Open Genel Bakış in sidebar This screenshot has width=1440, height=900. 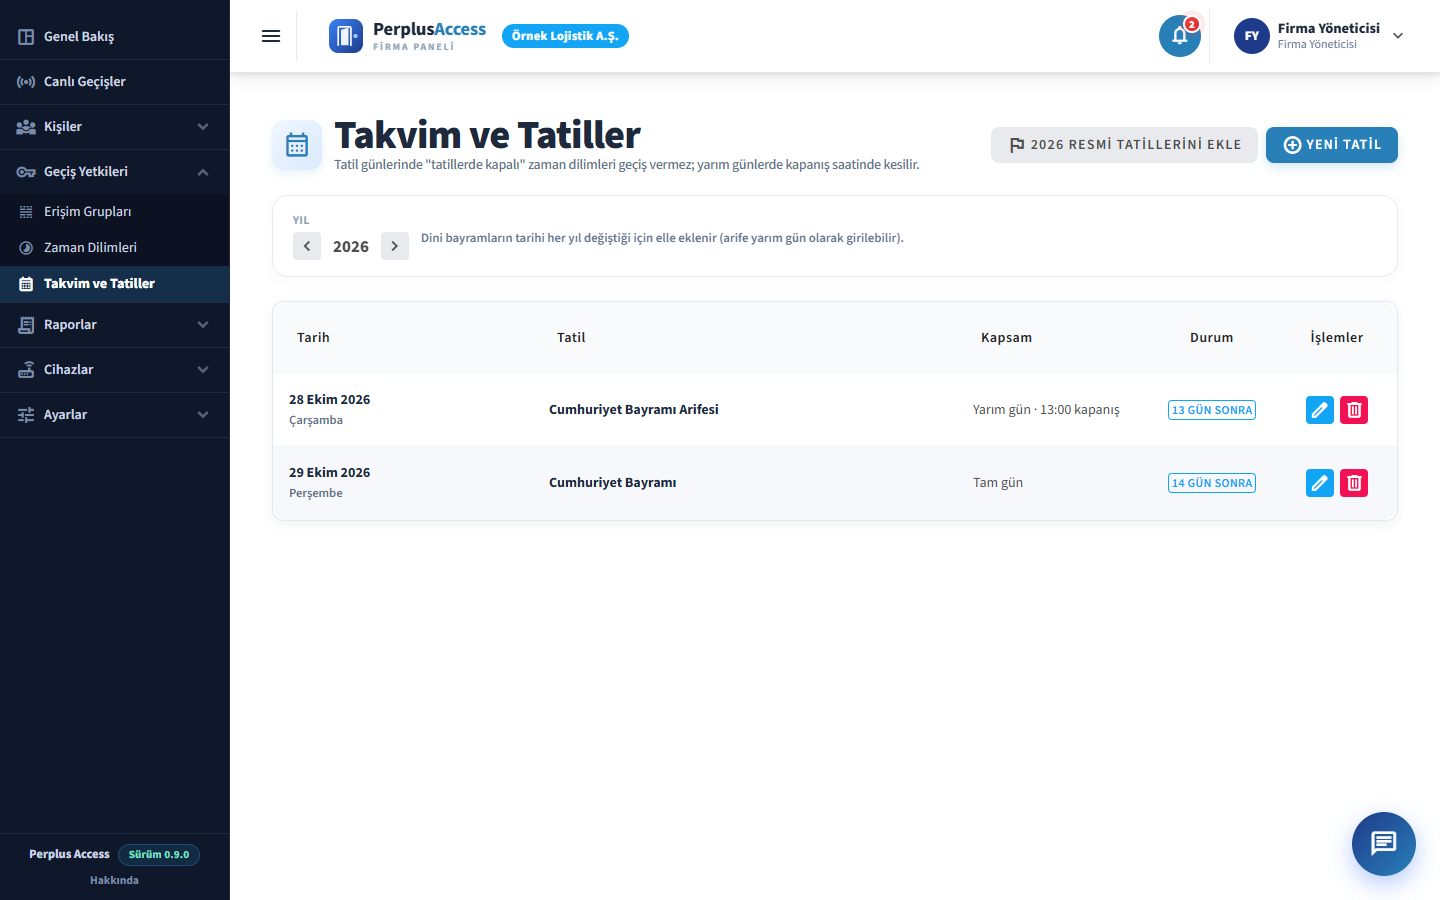(x=115, y=37)
